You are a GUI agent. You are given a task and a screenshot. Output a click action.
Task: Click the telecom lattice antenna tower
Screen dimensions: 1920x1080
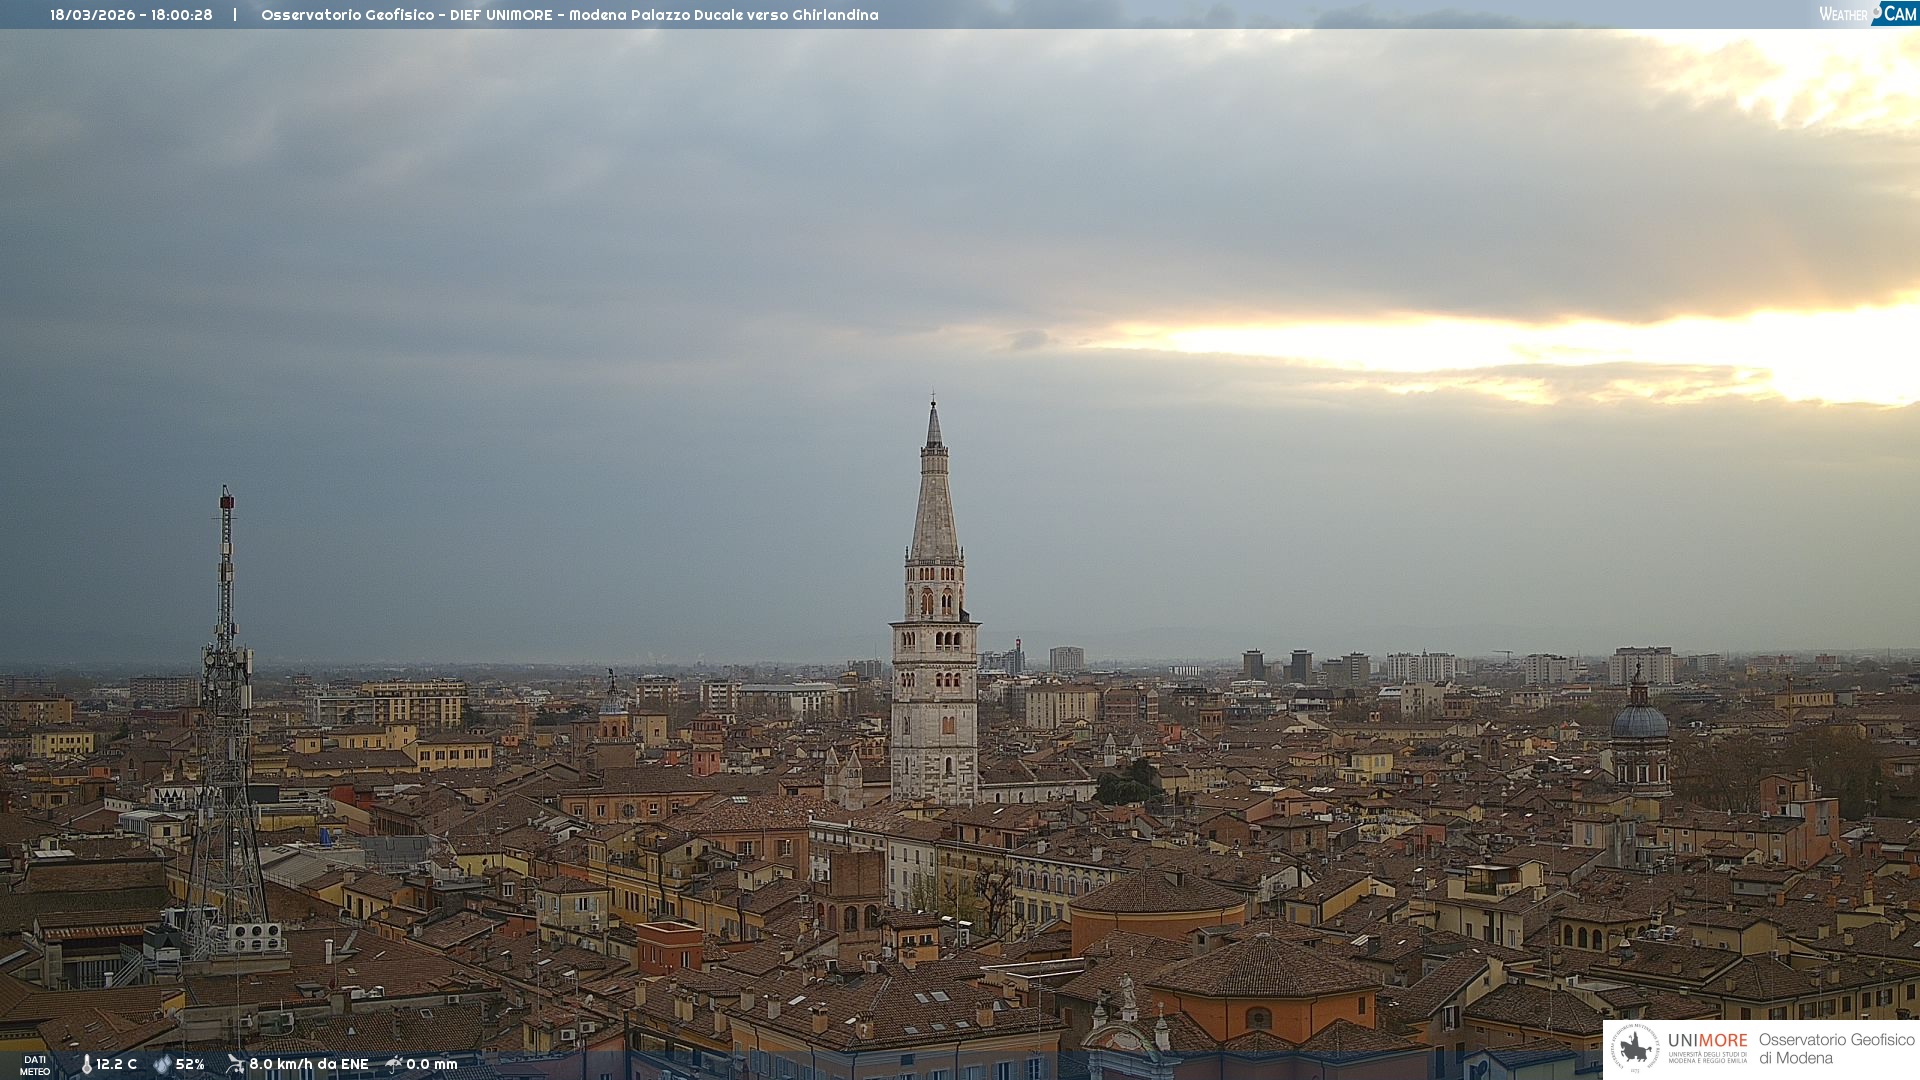pyautogui.click(x=226, y=720)
